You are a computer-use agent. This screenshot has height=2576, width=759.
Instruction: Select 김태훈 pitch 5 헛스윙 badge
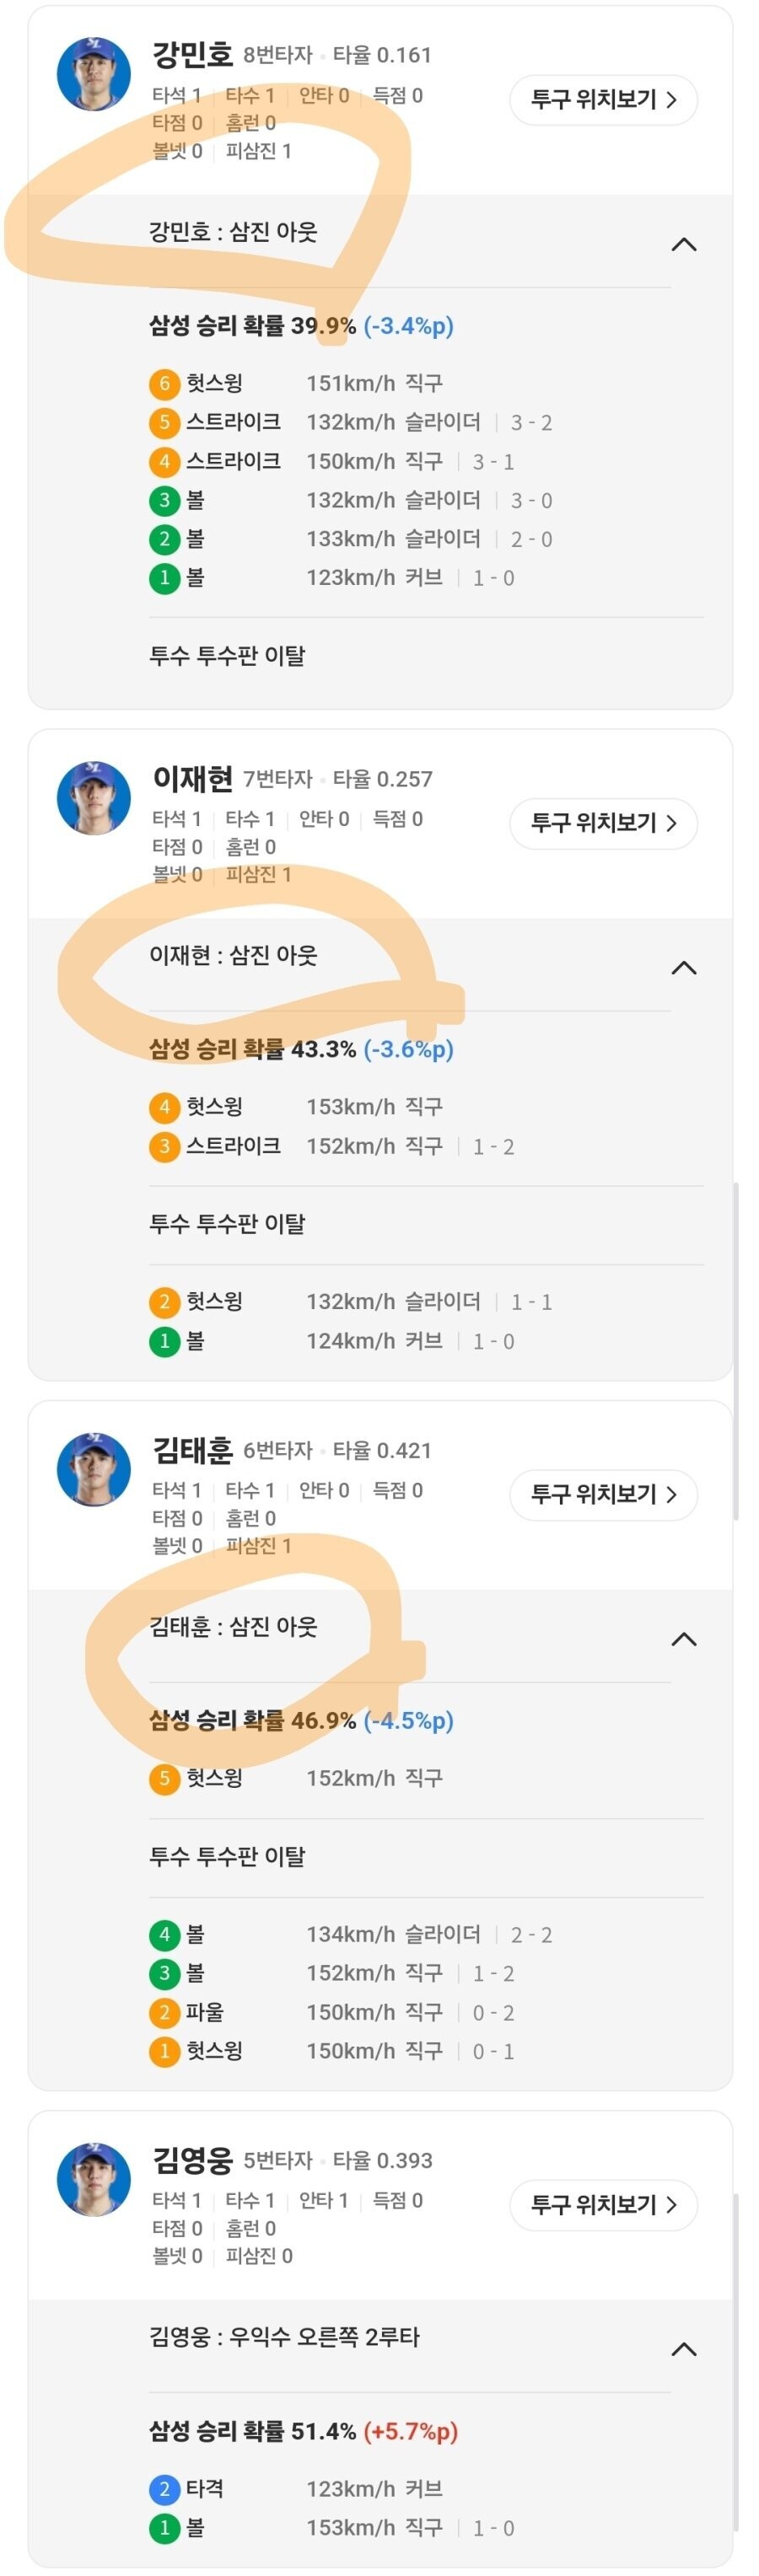point(164,1778)
